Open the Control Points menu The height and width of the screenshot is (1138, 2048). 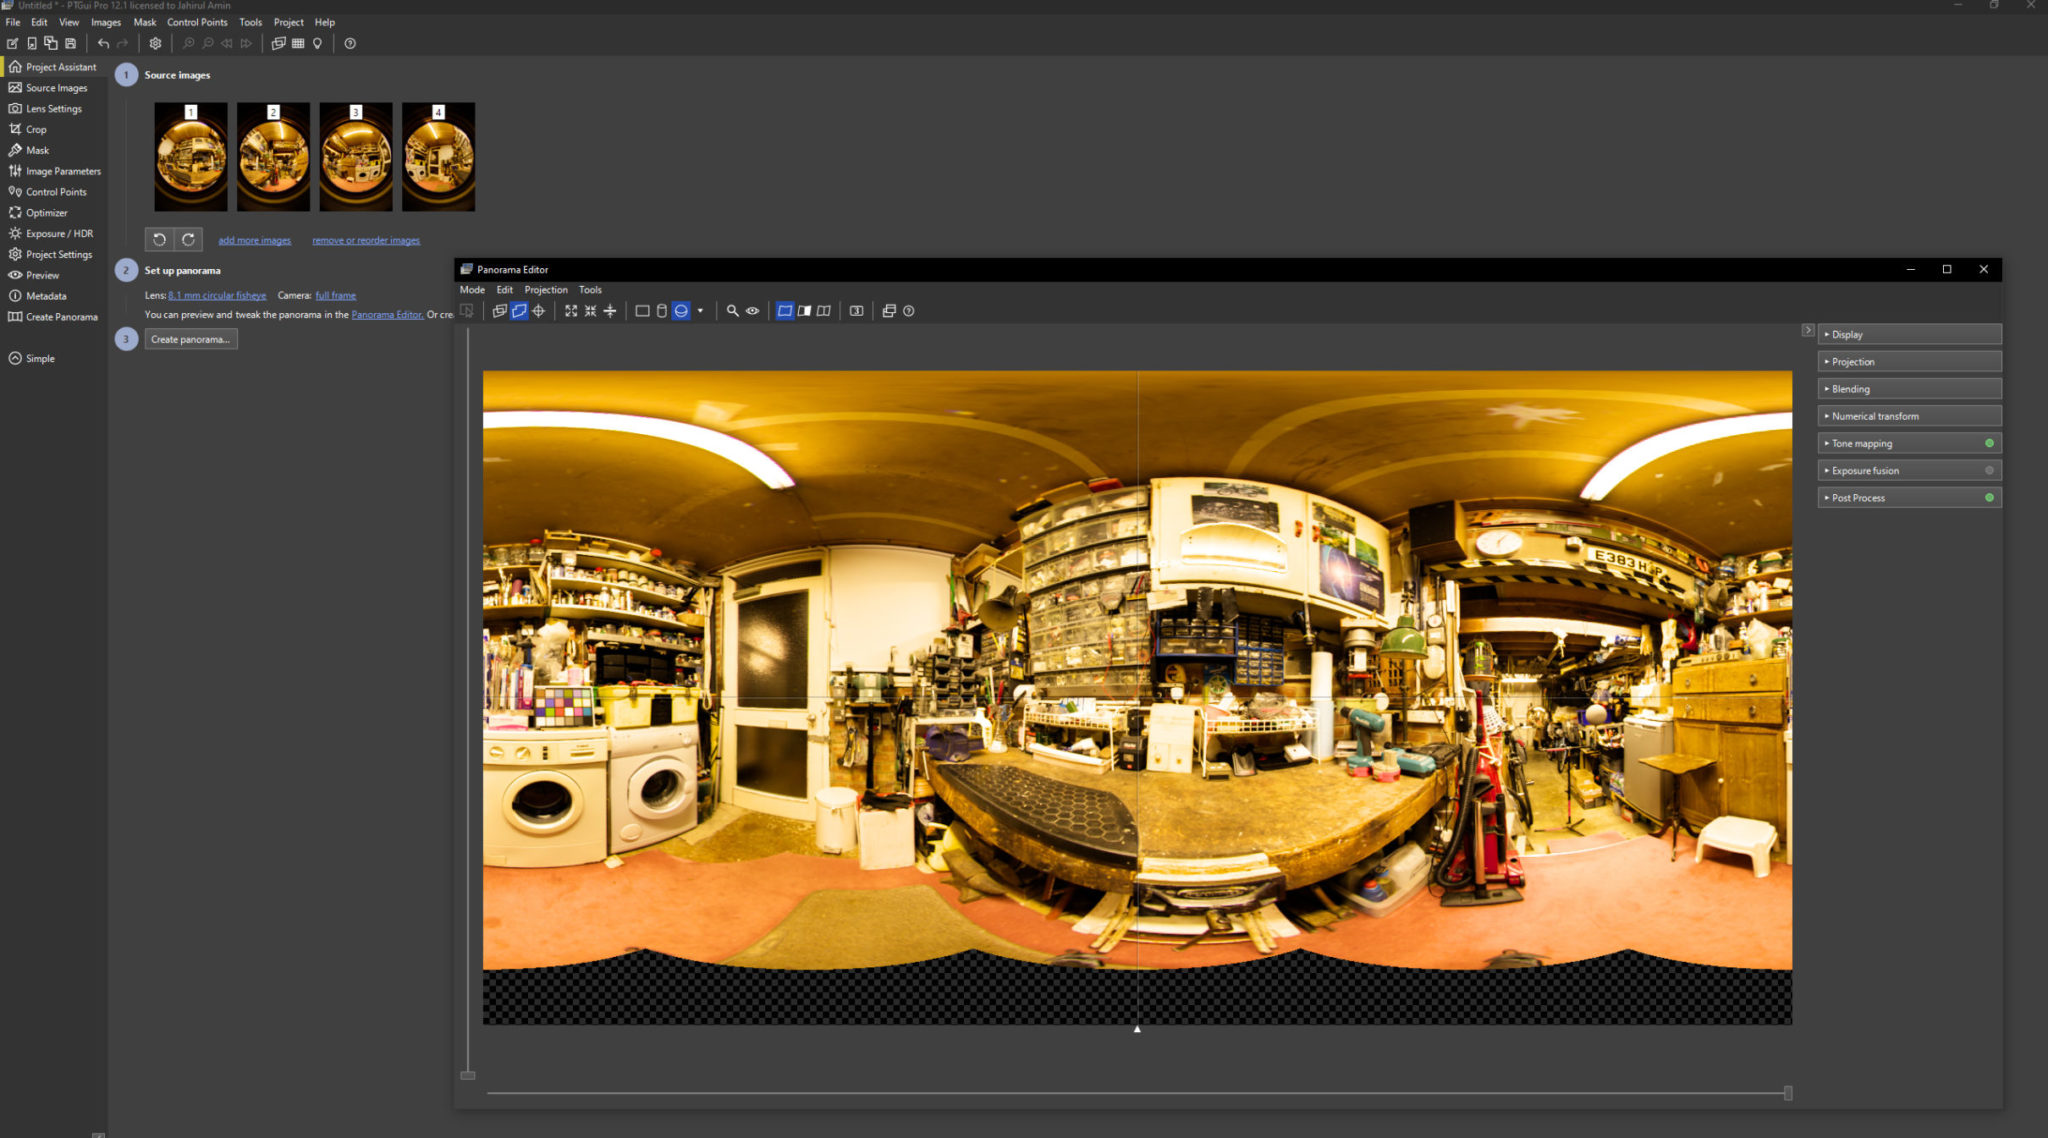(197, 22)
